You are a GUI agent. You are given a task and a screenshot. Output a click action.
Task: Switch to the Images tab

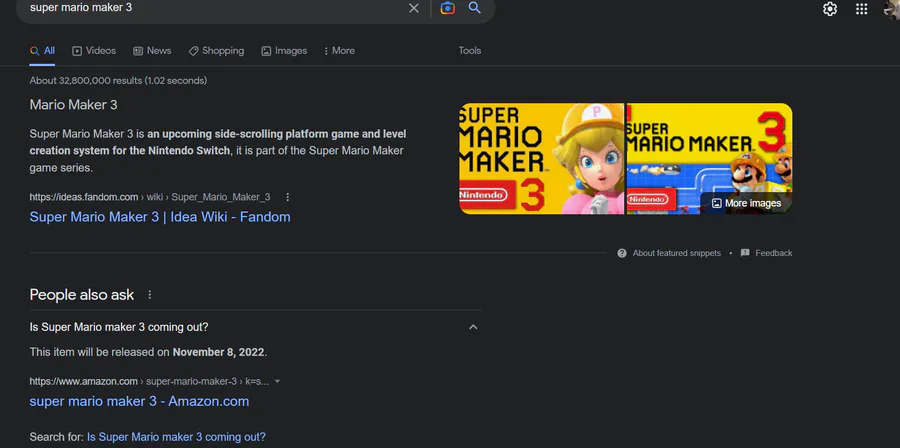pos(284,50)
